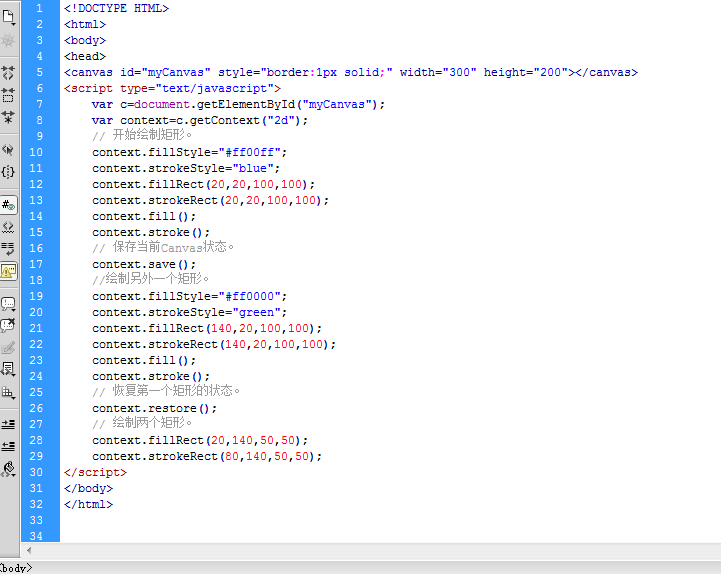Click the Collapse Selection icon
721x574 pixels.
(x=9, y=95)
